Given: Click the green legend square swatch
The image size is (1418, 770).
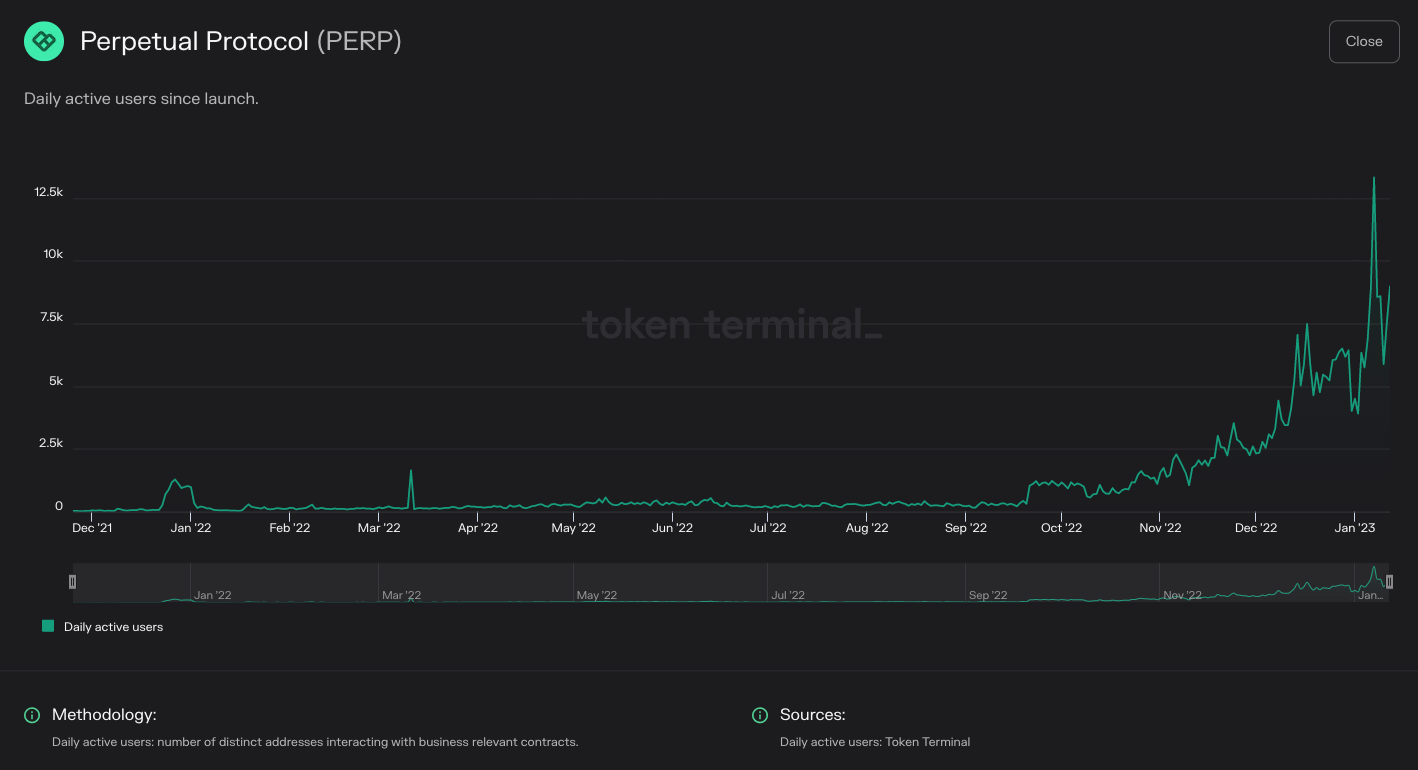Looking at the screenshot, I should [x=46, y=626].
